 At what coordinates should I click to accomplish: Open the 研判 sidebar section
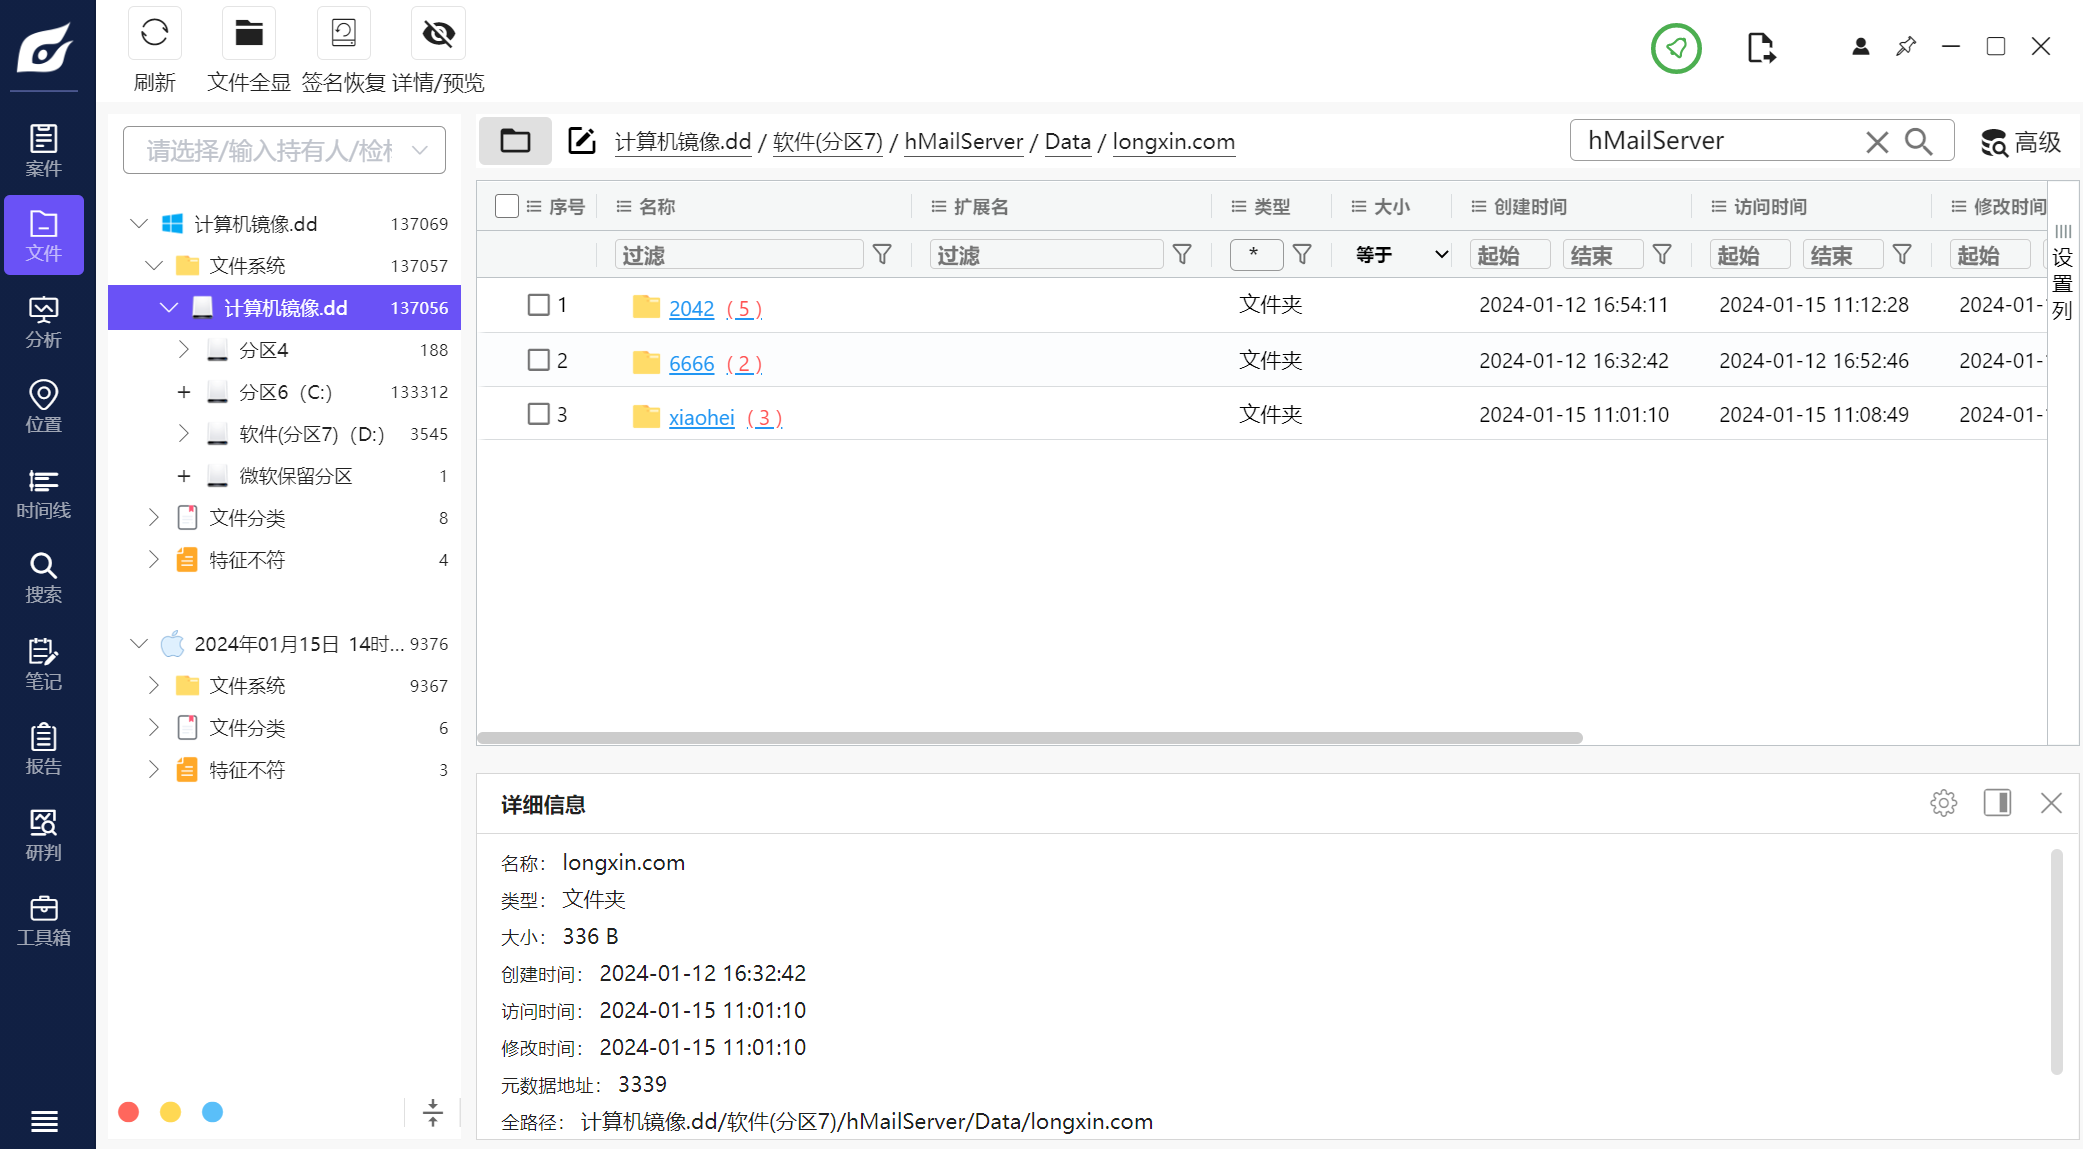coord(43,835)
